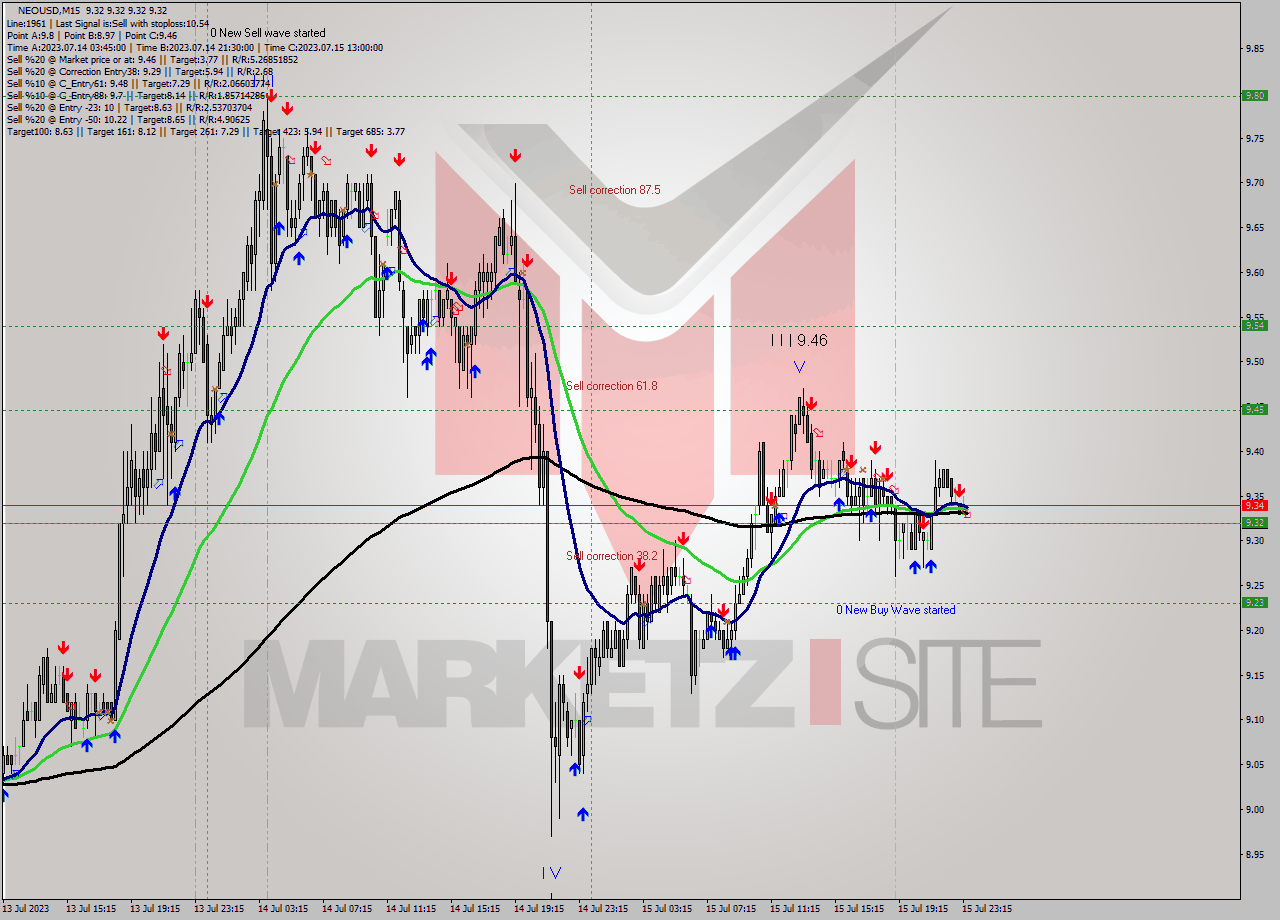
Task: Click the 8.95 price axis label
Action: click(1256, 855)
